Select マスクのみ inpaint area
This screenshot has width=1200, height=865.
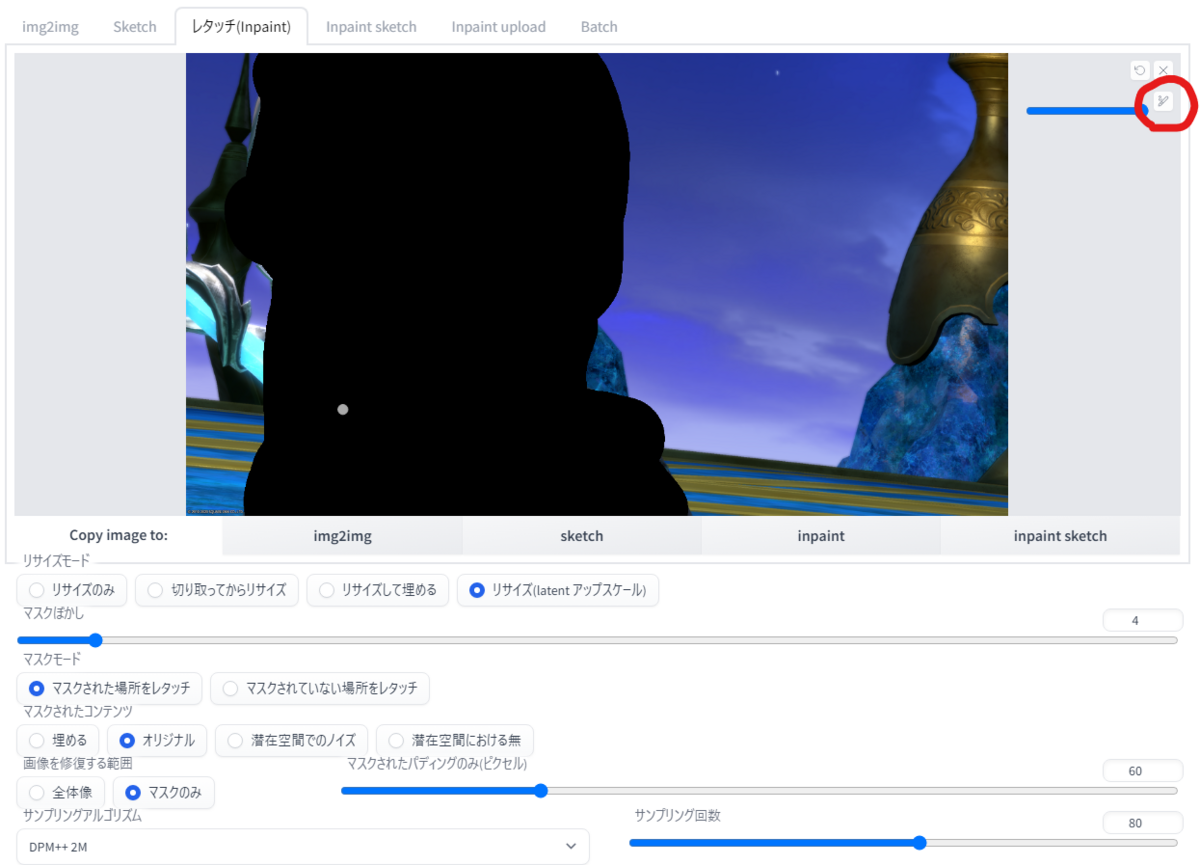[x=163, y=793]
